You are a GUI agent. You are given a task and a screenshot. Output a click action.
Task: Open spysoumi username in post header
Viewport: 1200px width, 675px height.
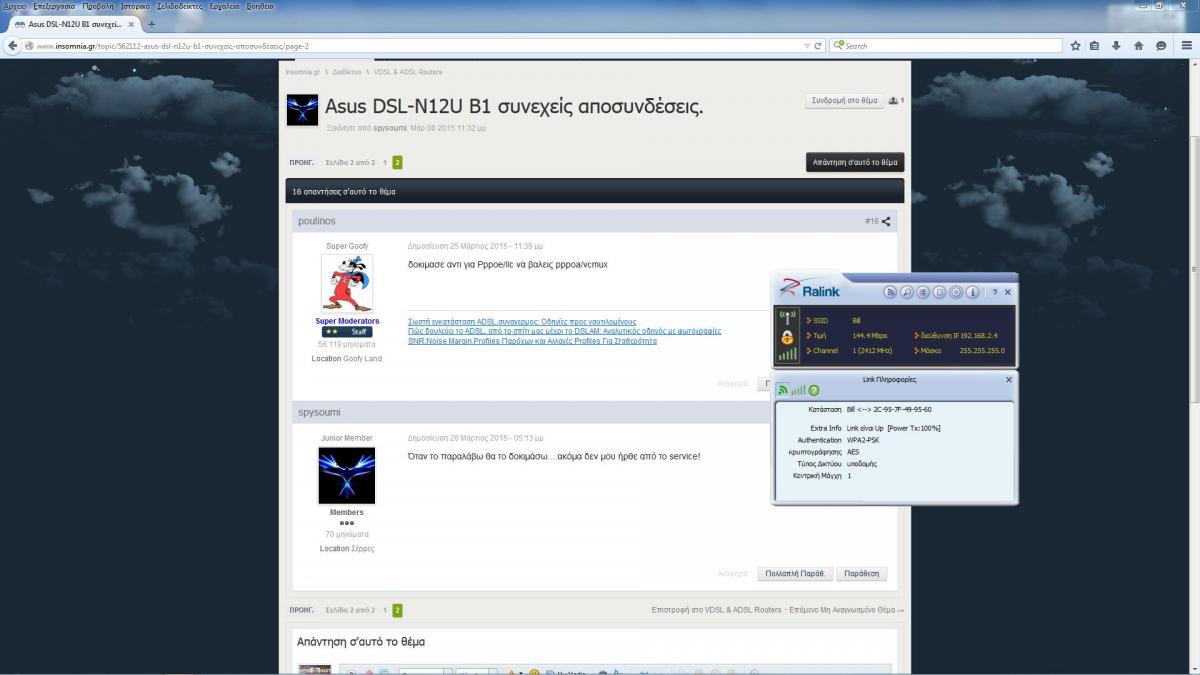click(x=320, y=412)
